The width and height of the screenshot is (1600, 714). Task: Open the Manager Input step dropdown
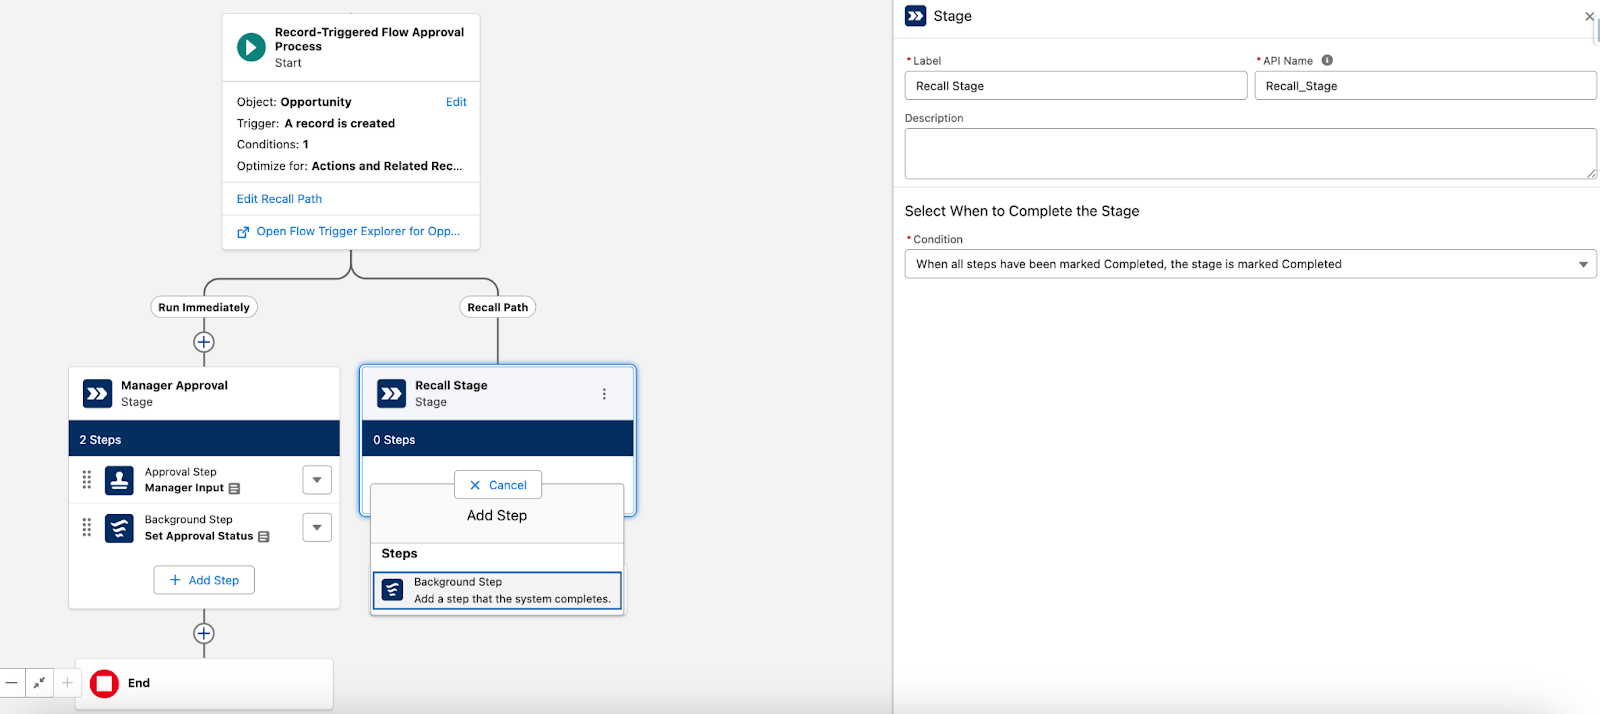pos(317,480)
